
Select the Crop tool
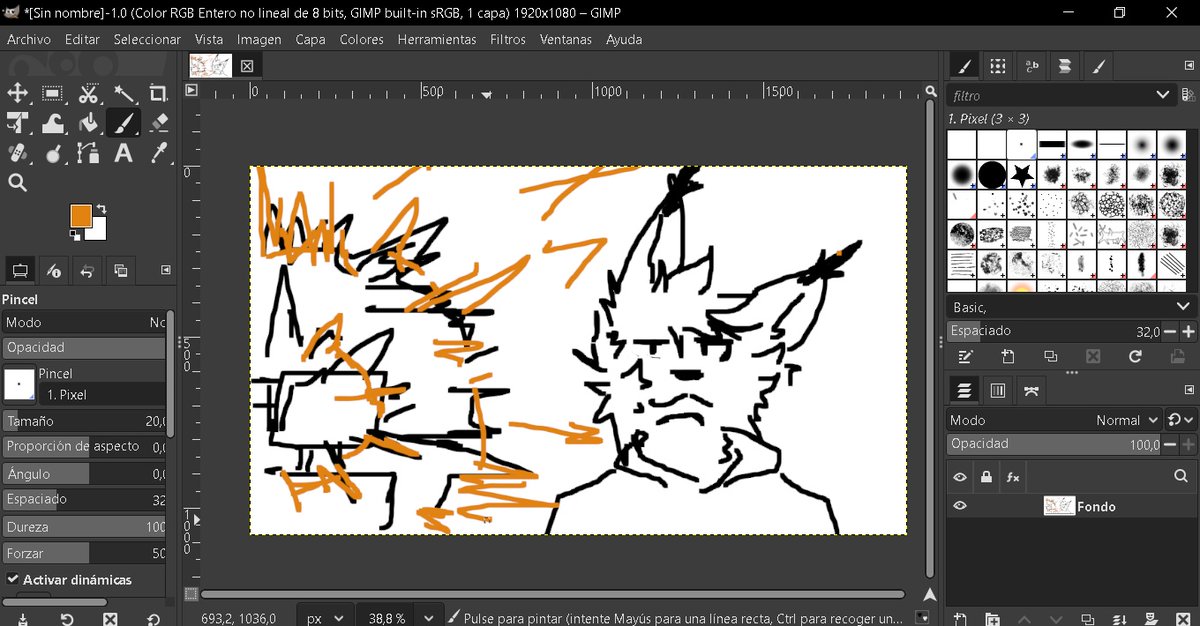tap(158, 93)
